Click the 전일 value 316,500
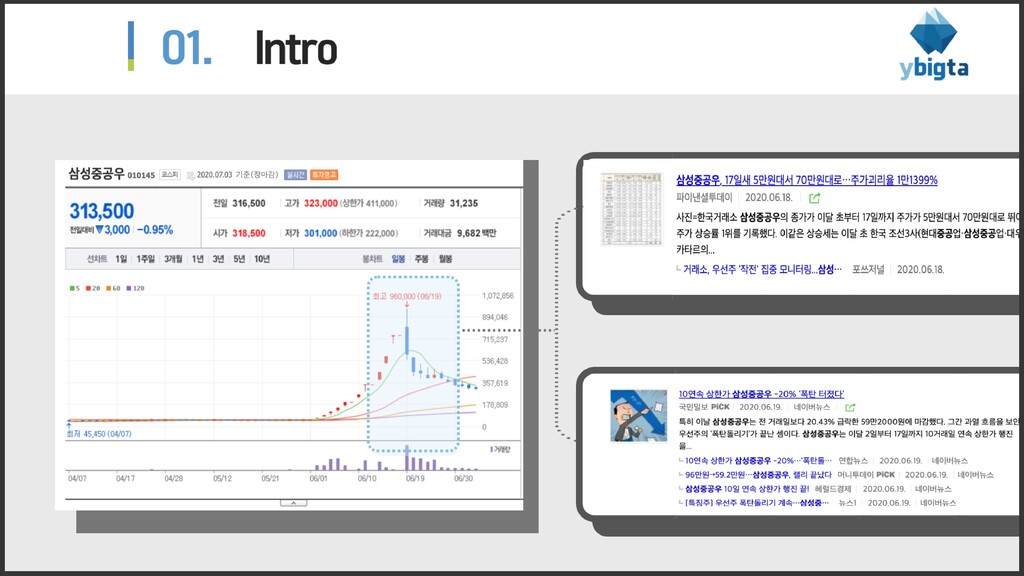1024x576 pixels. 249,203
